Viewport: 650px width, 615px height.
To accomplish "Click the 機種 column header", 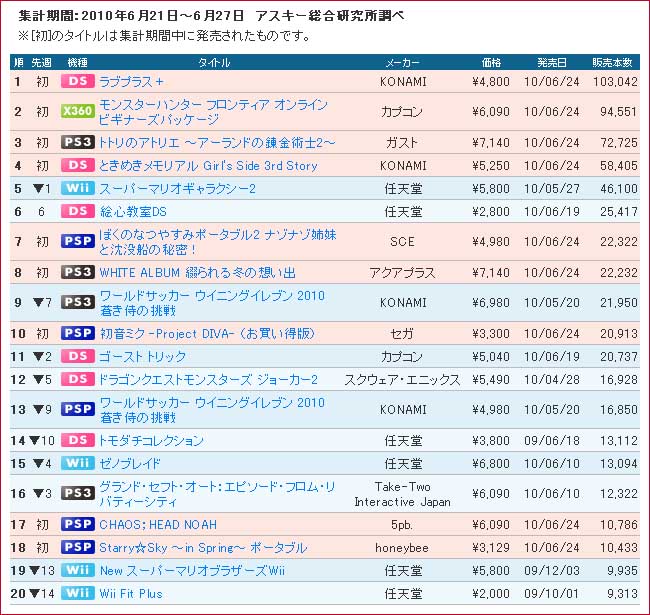I will tap(78, 62).
